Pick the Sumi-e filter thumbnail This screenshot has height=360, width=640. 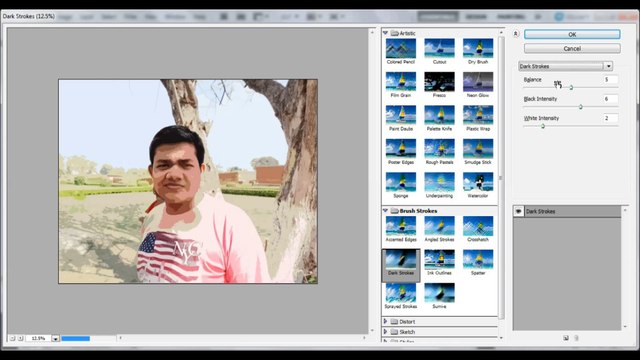(439, 293)
